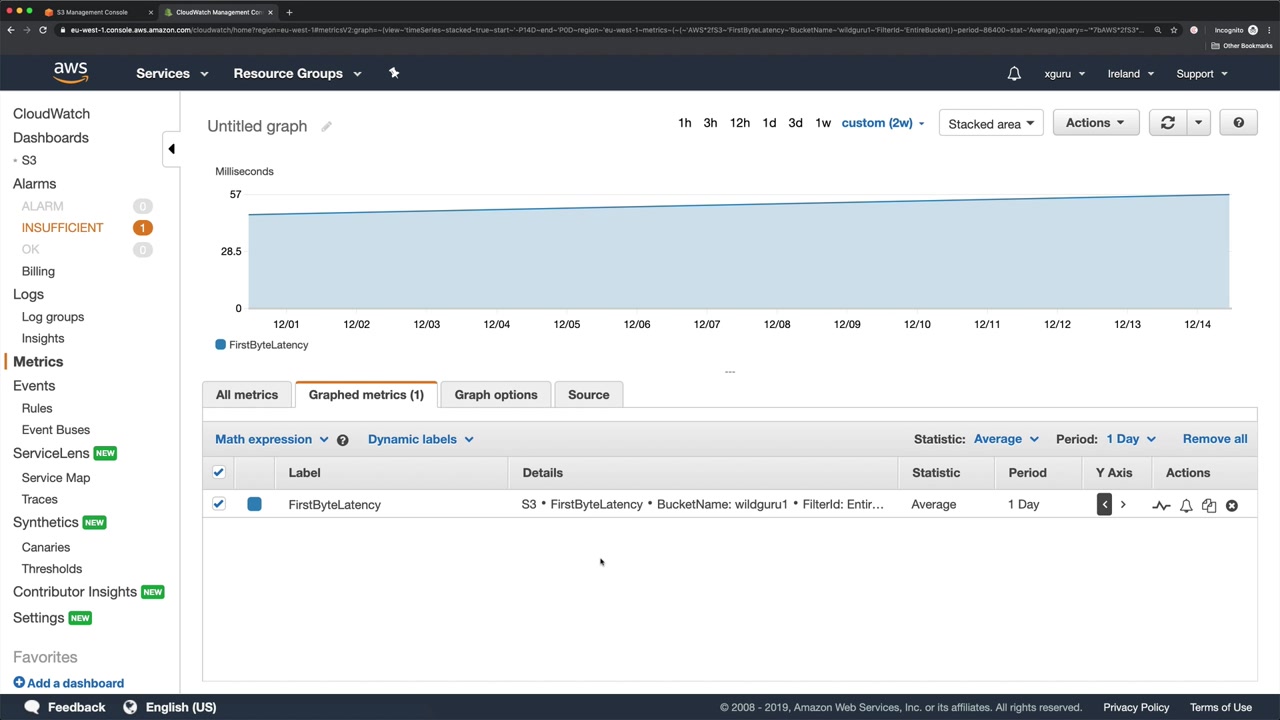Viewport: 1280px width, 720px height.
Task: Click the language globe icon
Action: click(130, 707)
